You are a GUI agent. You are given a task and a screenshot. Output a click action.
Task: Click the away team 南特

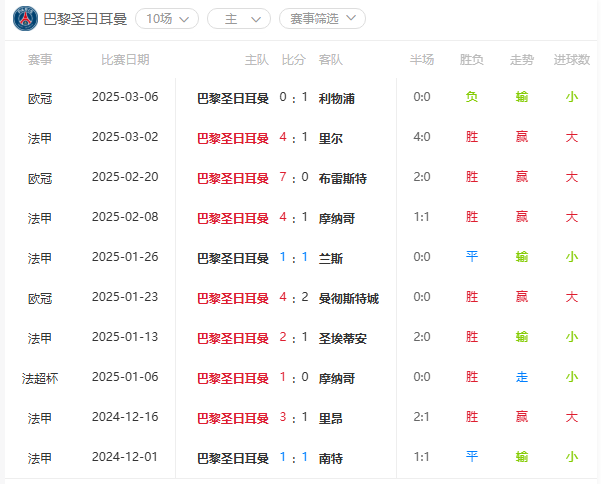330,458
